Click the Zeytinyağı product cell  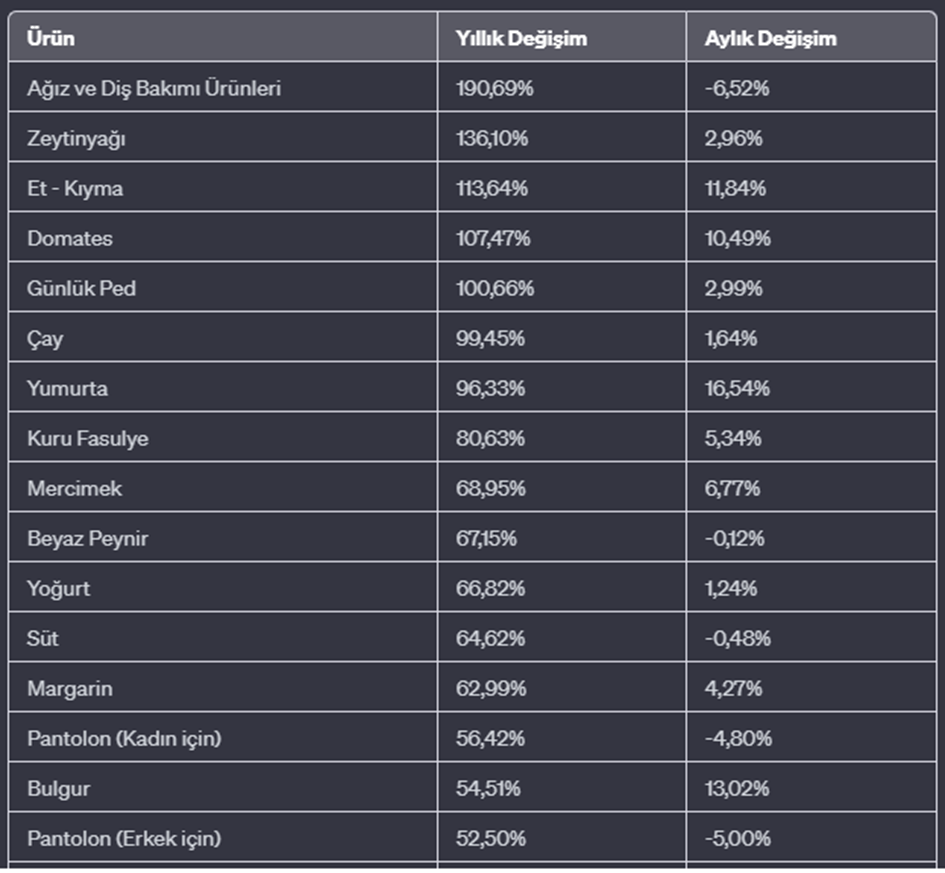(77, 139)
